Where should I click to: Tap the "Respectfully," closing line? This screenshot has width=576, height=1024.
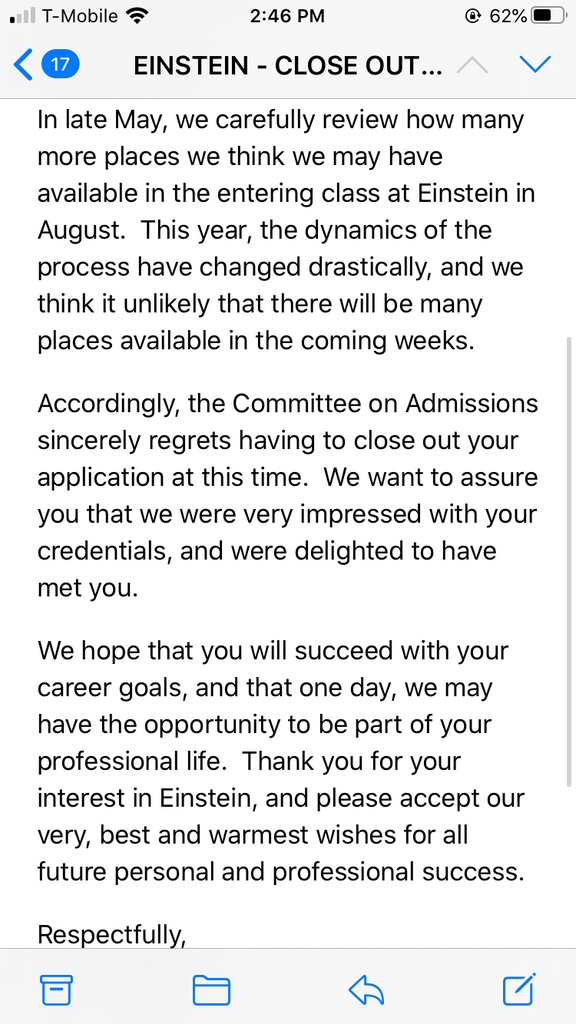pyautogui.click(x=112, y=935)
